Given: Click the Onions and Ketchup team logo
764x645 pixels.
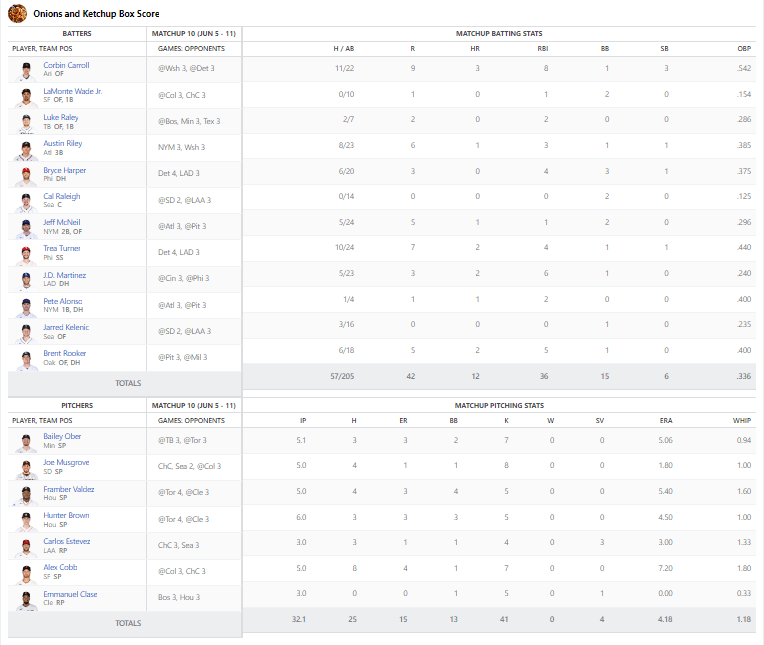Looking at the screenshot, I should tap(17, 14).
